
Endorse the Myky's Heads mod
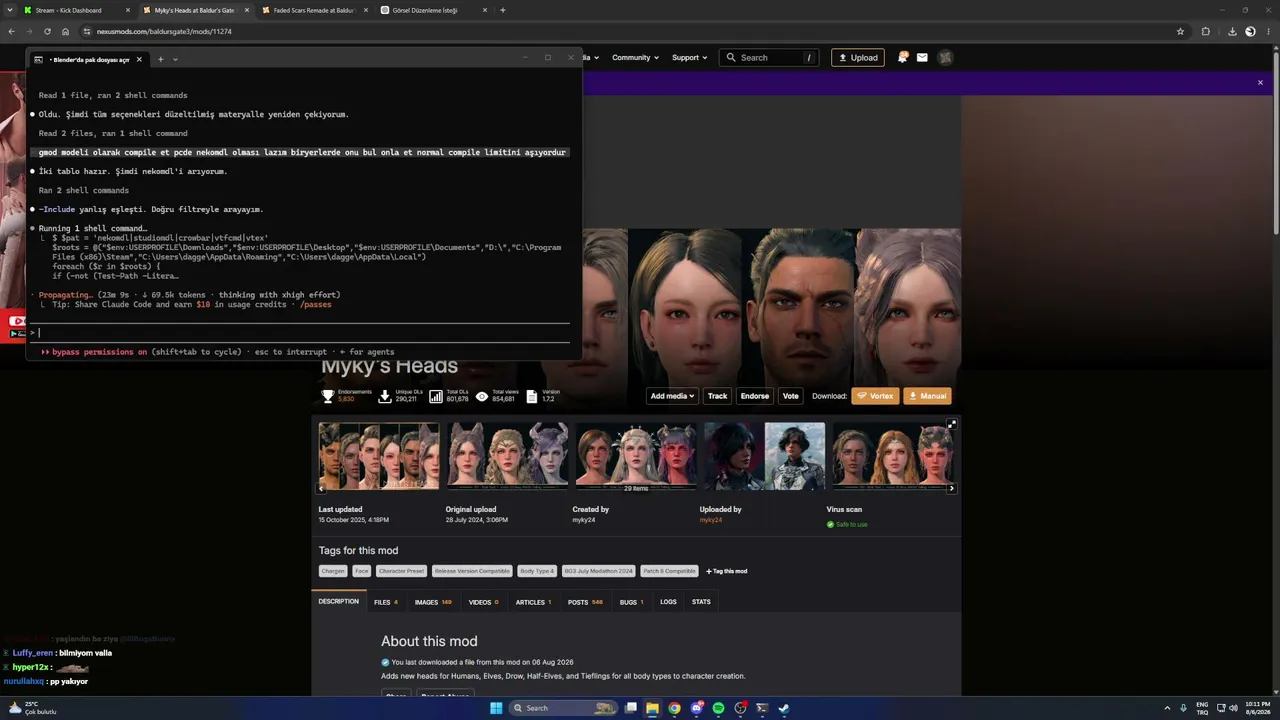click(755, 396)
